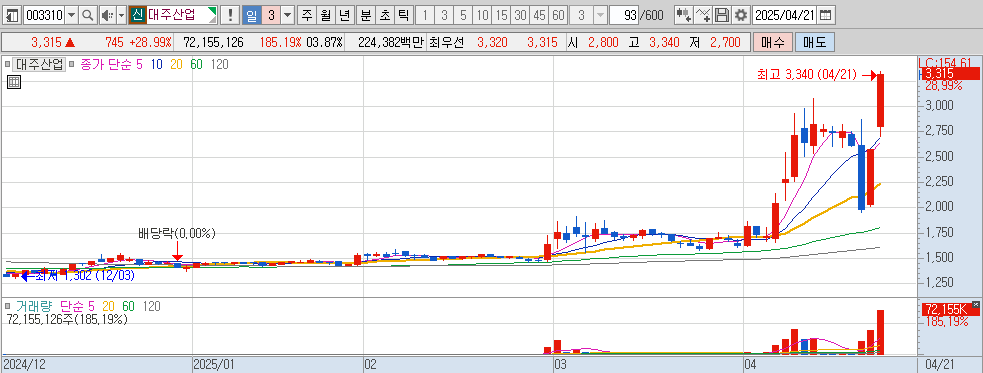
Task: Click the 거래량 volume indicator label
Action: [x=34, y=306]
